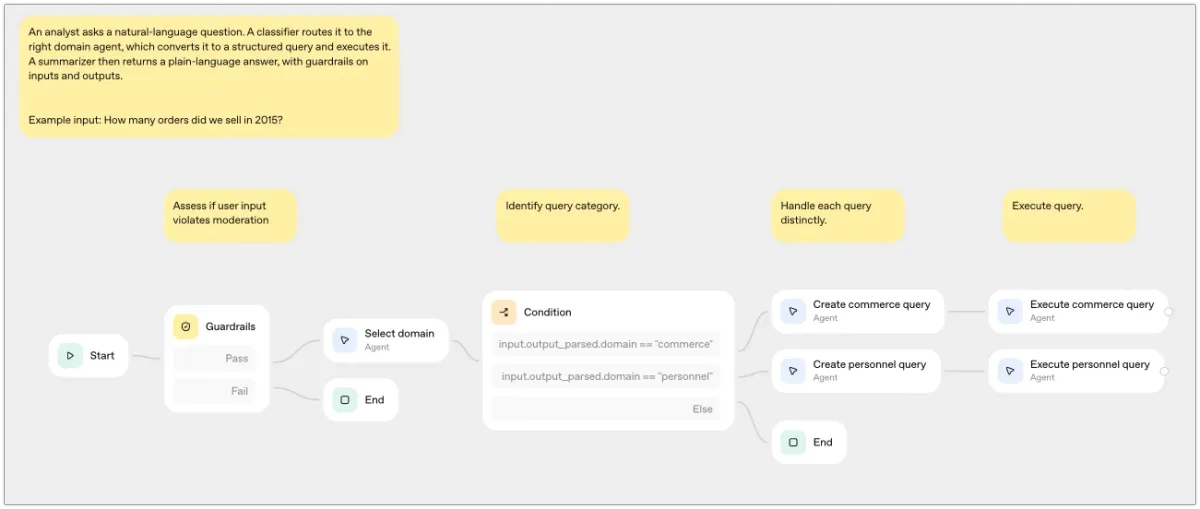
Task: Click the 'Condition' node title
Action: 548,312
